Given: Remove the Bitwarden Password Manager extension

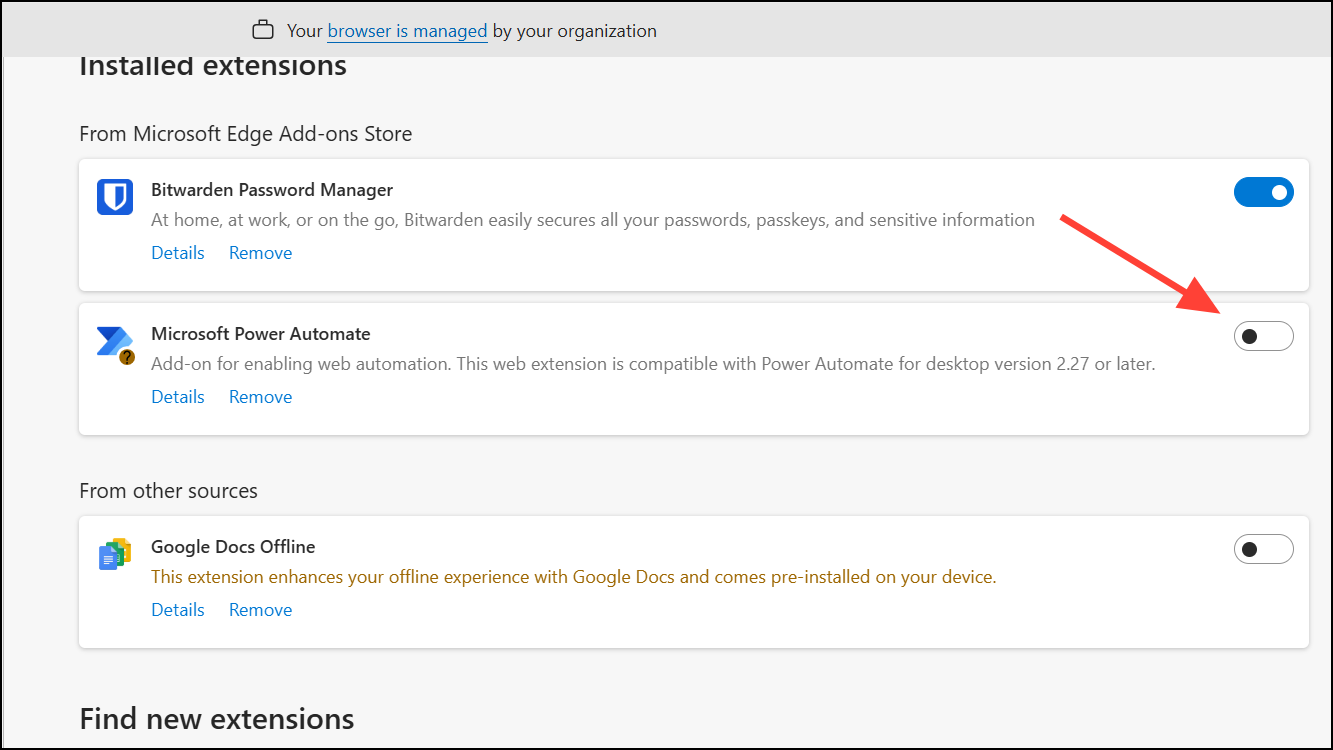Looking at the screenshot, I should pyautogui.click(x=259, y=252).
